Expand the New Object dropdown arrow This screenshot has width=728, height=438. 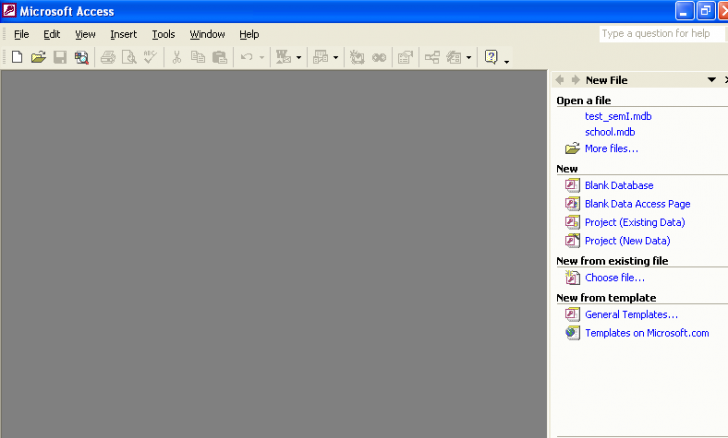(x=469, y=58)
